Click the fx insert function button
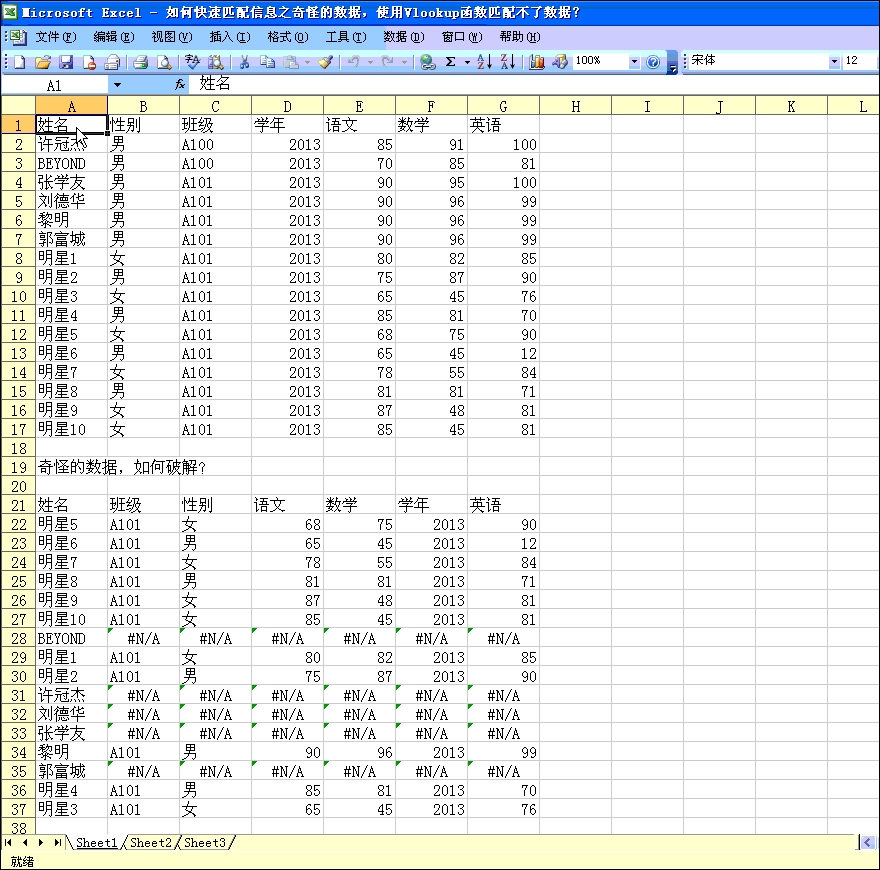The width and height of the screenshot is (880, 870). point(180,85)
